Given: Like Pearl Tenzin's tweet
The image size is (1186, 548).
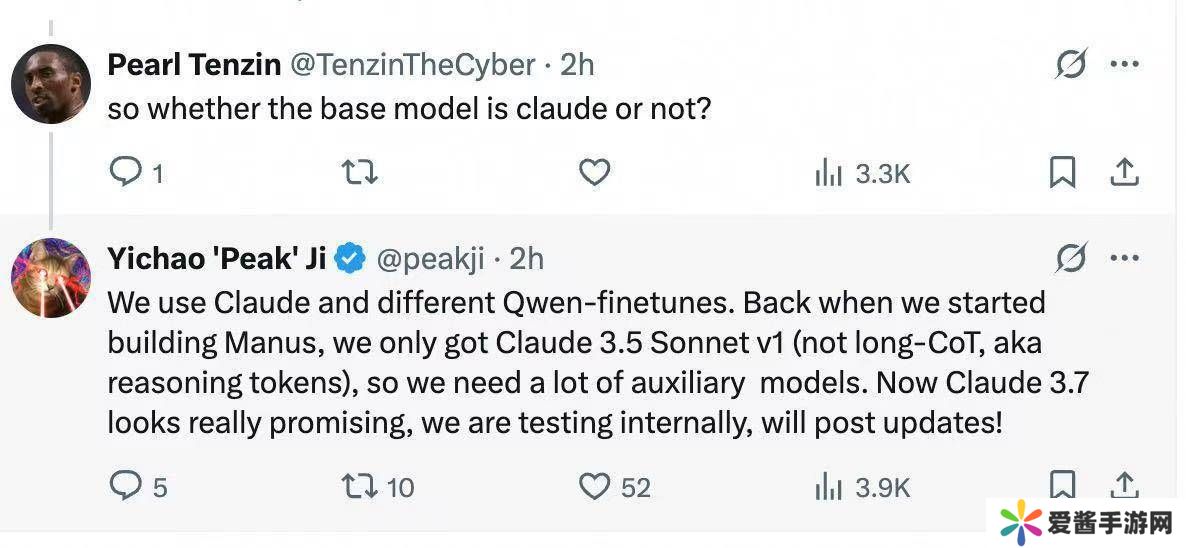Looking at the screenshot, I should coord(595,173).
